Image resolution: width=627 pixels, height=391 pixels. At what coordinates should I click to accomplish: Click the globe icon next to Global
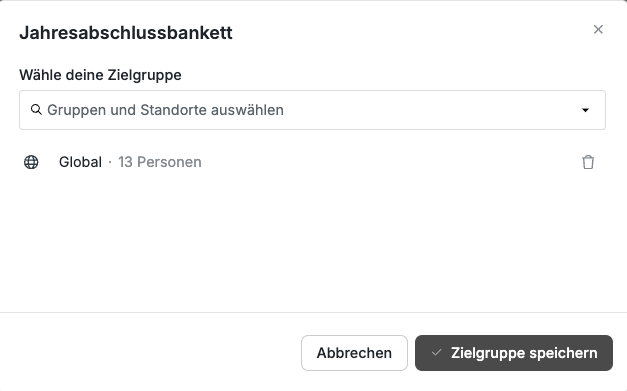click(x=31, y=162)
